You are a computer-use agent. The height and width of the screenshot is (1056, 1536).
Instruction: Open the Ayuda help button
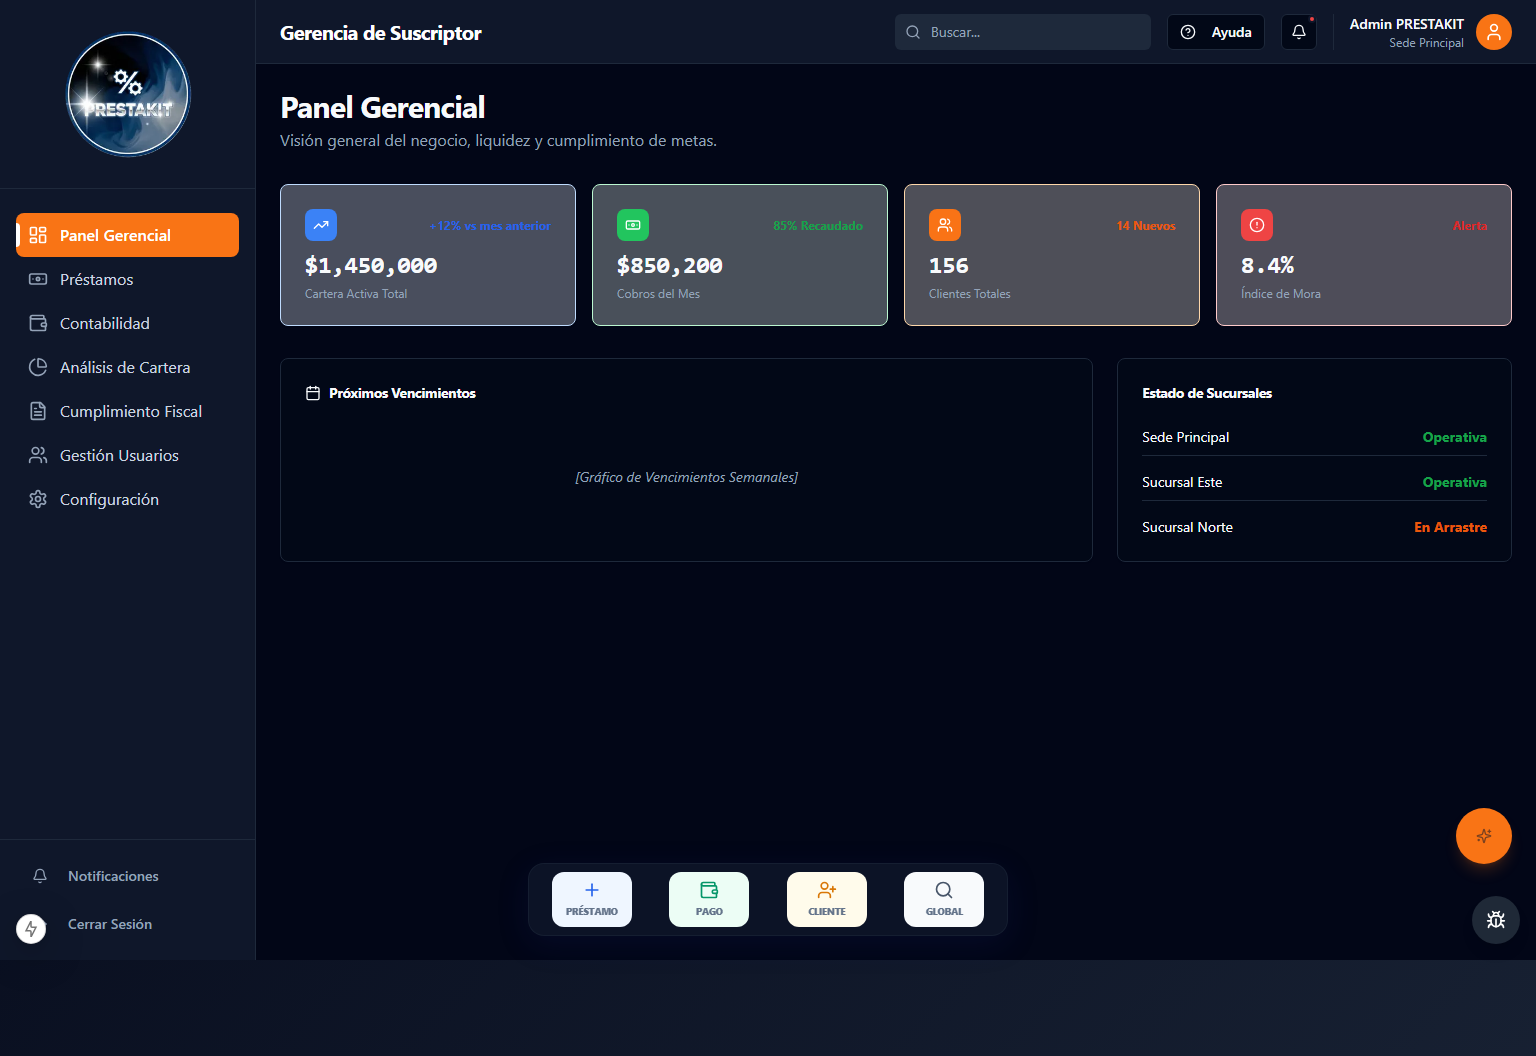pyautogui.click(x=1216, y=32)
